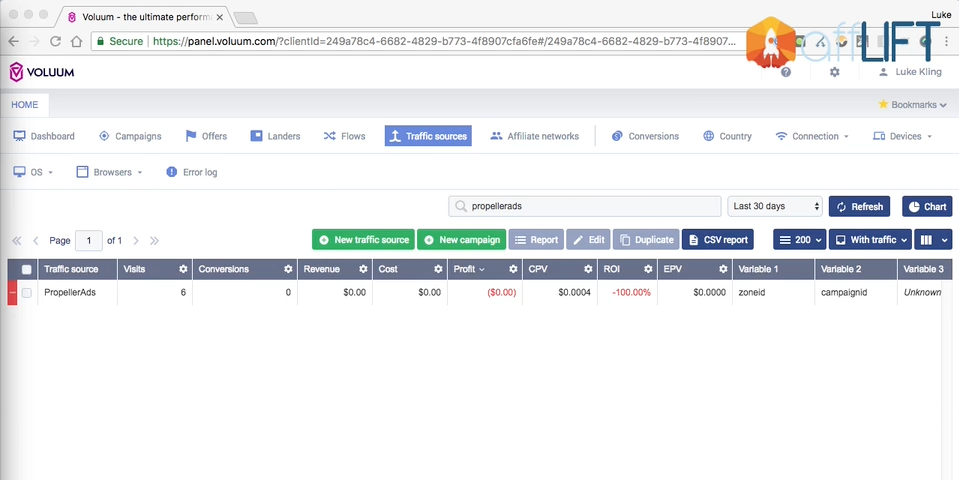Expand the Browsers dropdown
This screenshot has width=959, height=480.
click(x=109, y=172)
